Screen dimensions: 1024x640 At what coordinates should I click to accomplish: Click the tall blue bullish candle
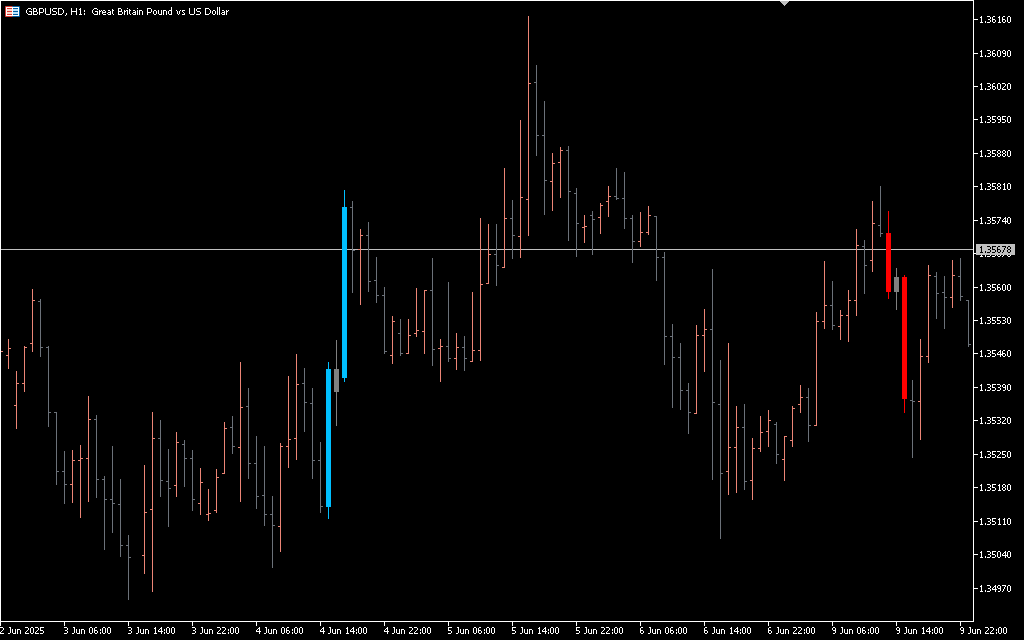[344, 290]
